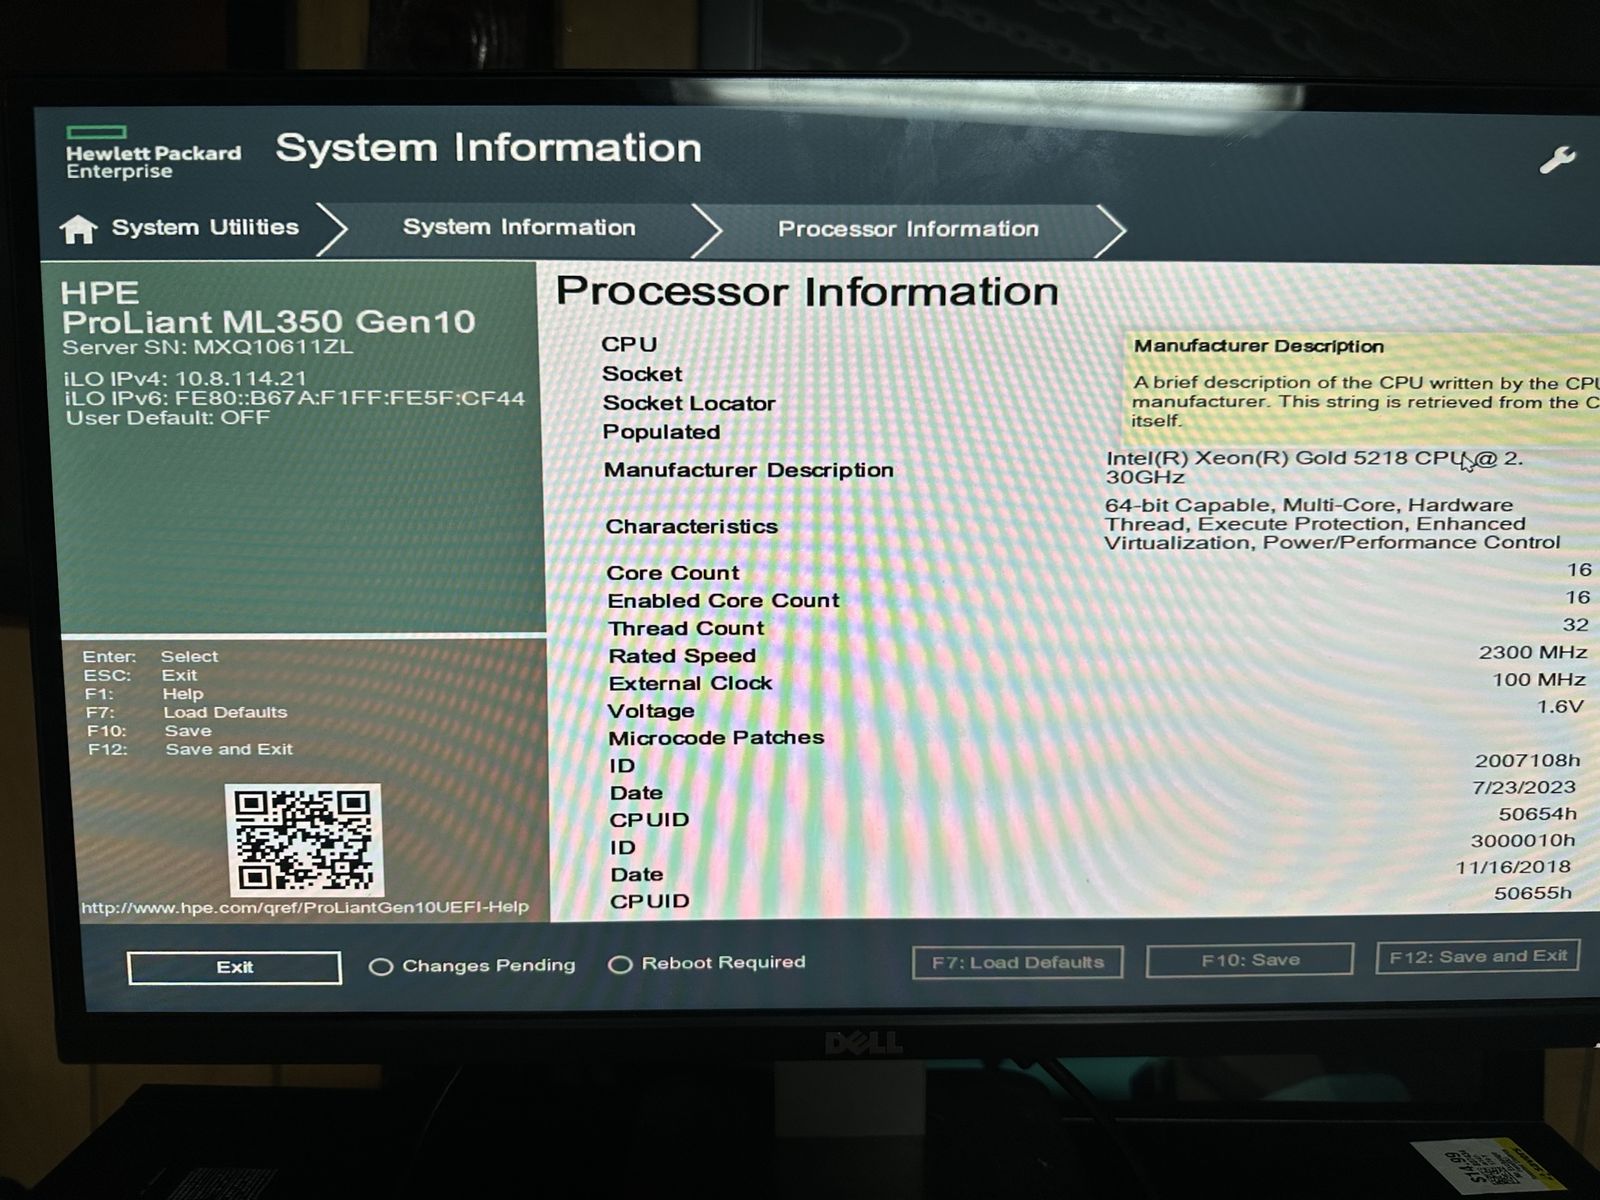The height and width of the screenshot is (1200, 1600).
Task: Select the Core Count row
Action: [672, 573]
